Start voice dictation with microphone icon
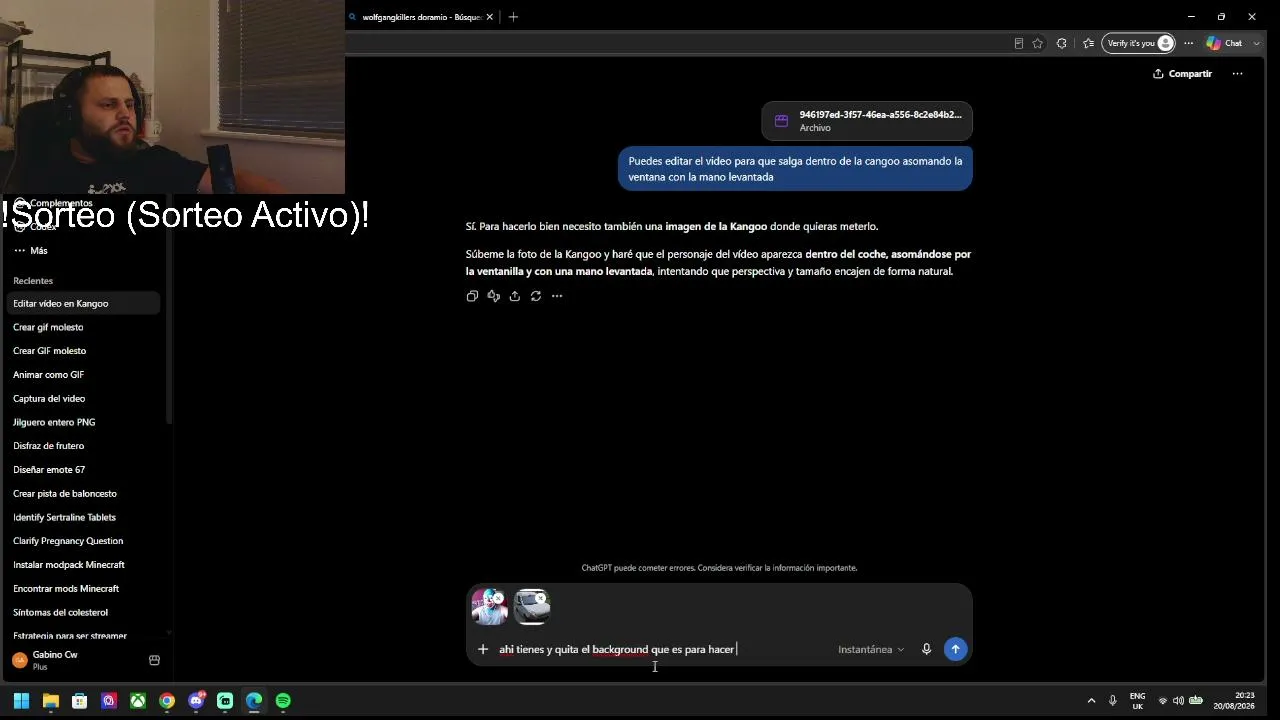 coord(926,649)
